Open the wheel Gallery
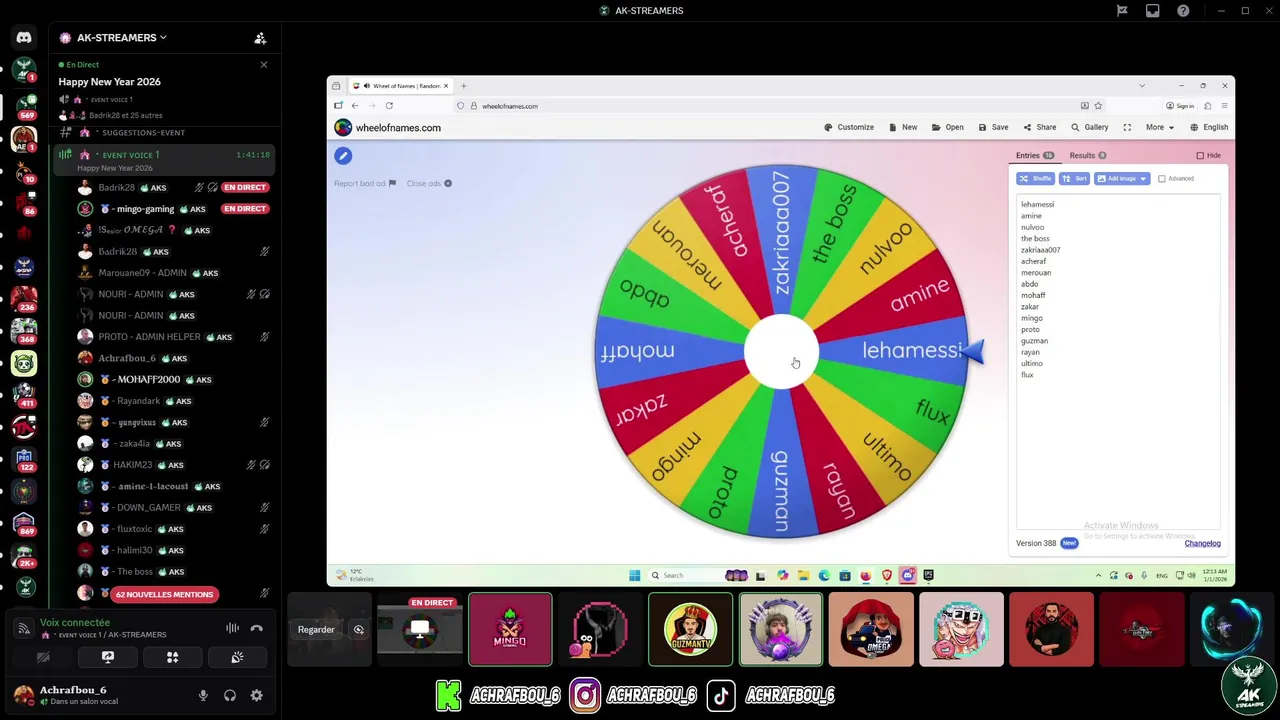 pos(1090,127)
